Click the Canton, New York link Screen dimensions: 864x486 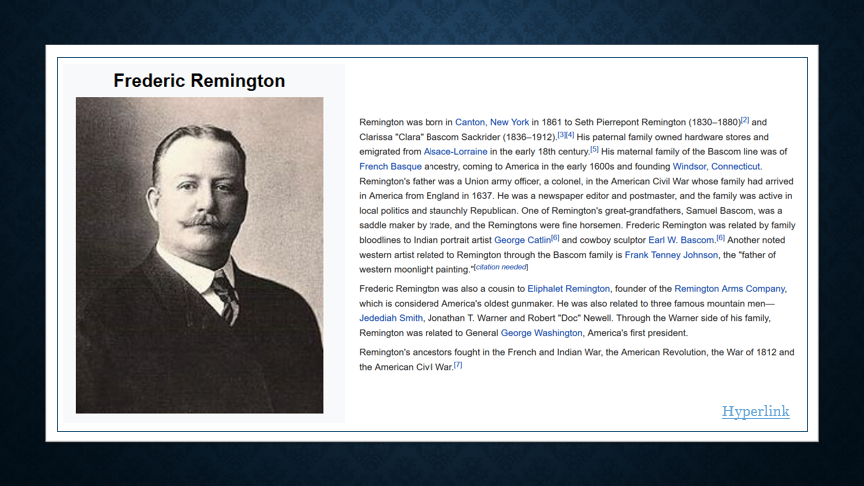point(492,122)
